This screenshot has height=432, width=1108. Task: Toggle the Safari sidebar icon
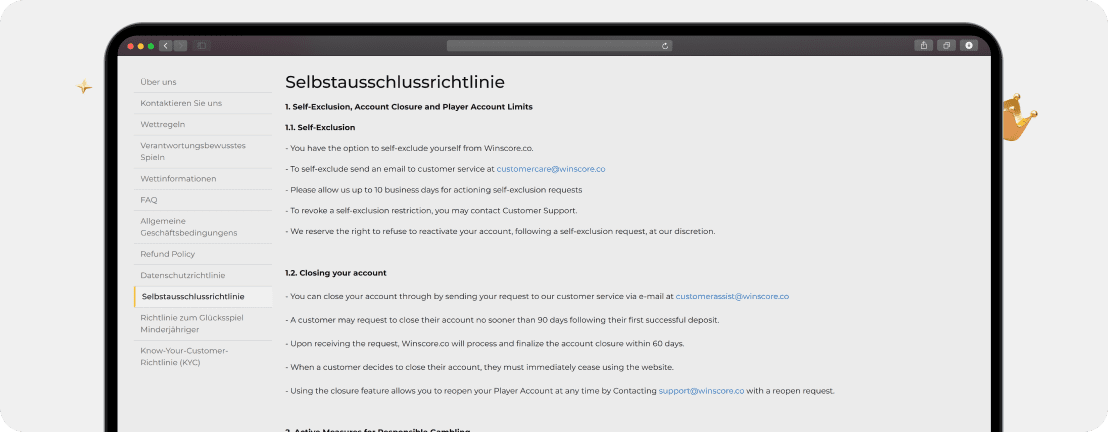coord(201,46)
